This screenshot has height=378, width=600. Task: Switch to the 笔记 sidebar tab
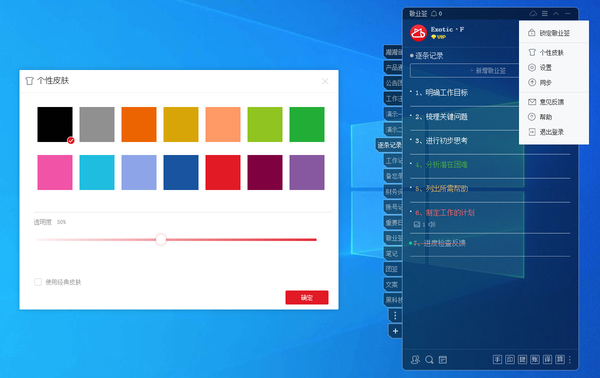393,254
